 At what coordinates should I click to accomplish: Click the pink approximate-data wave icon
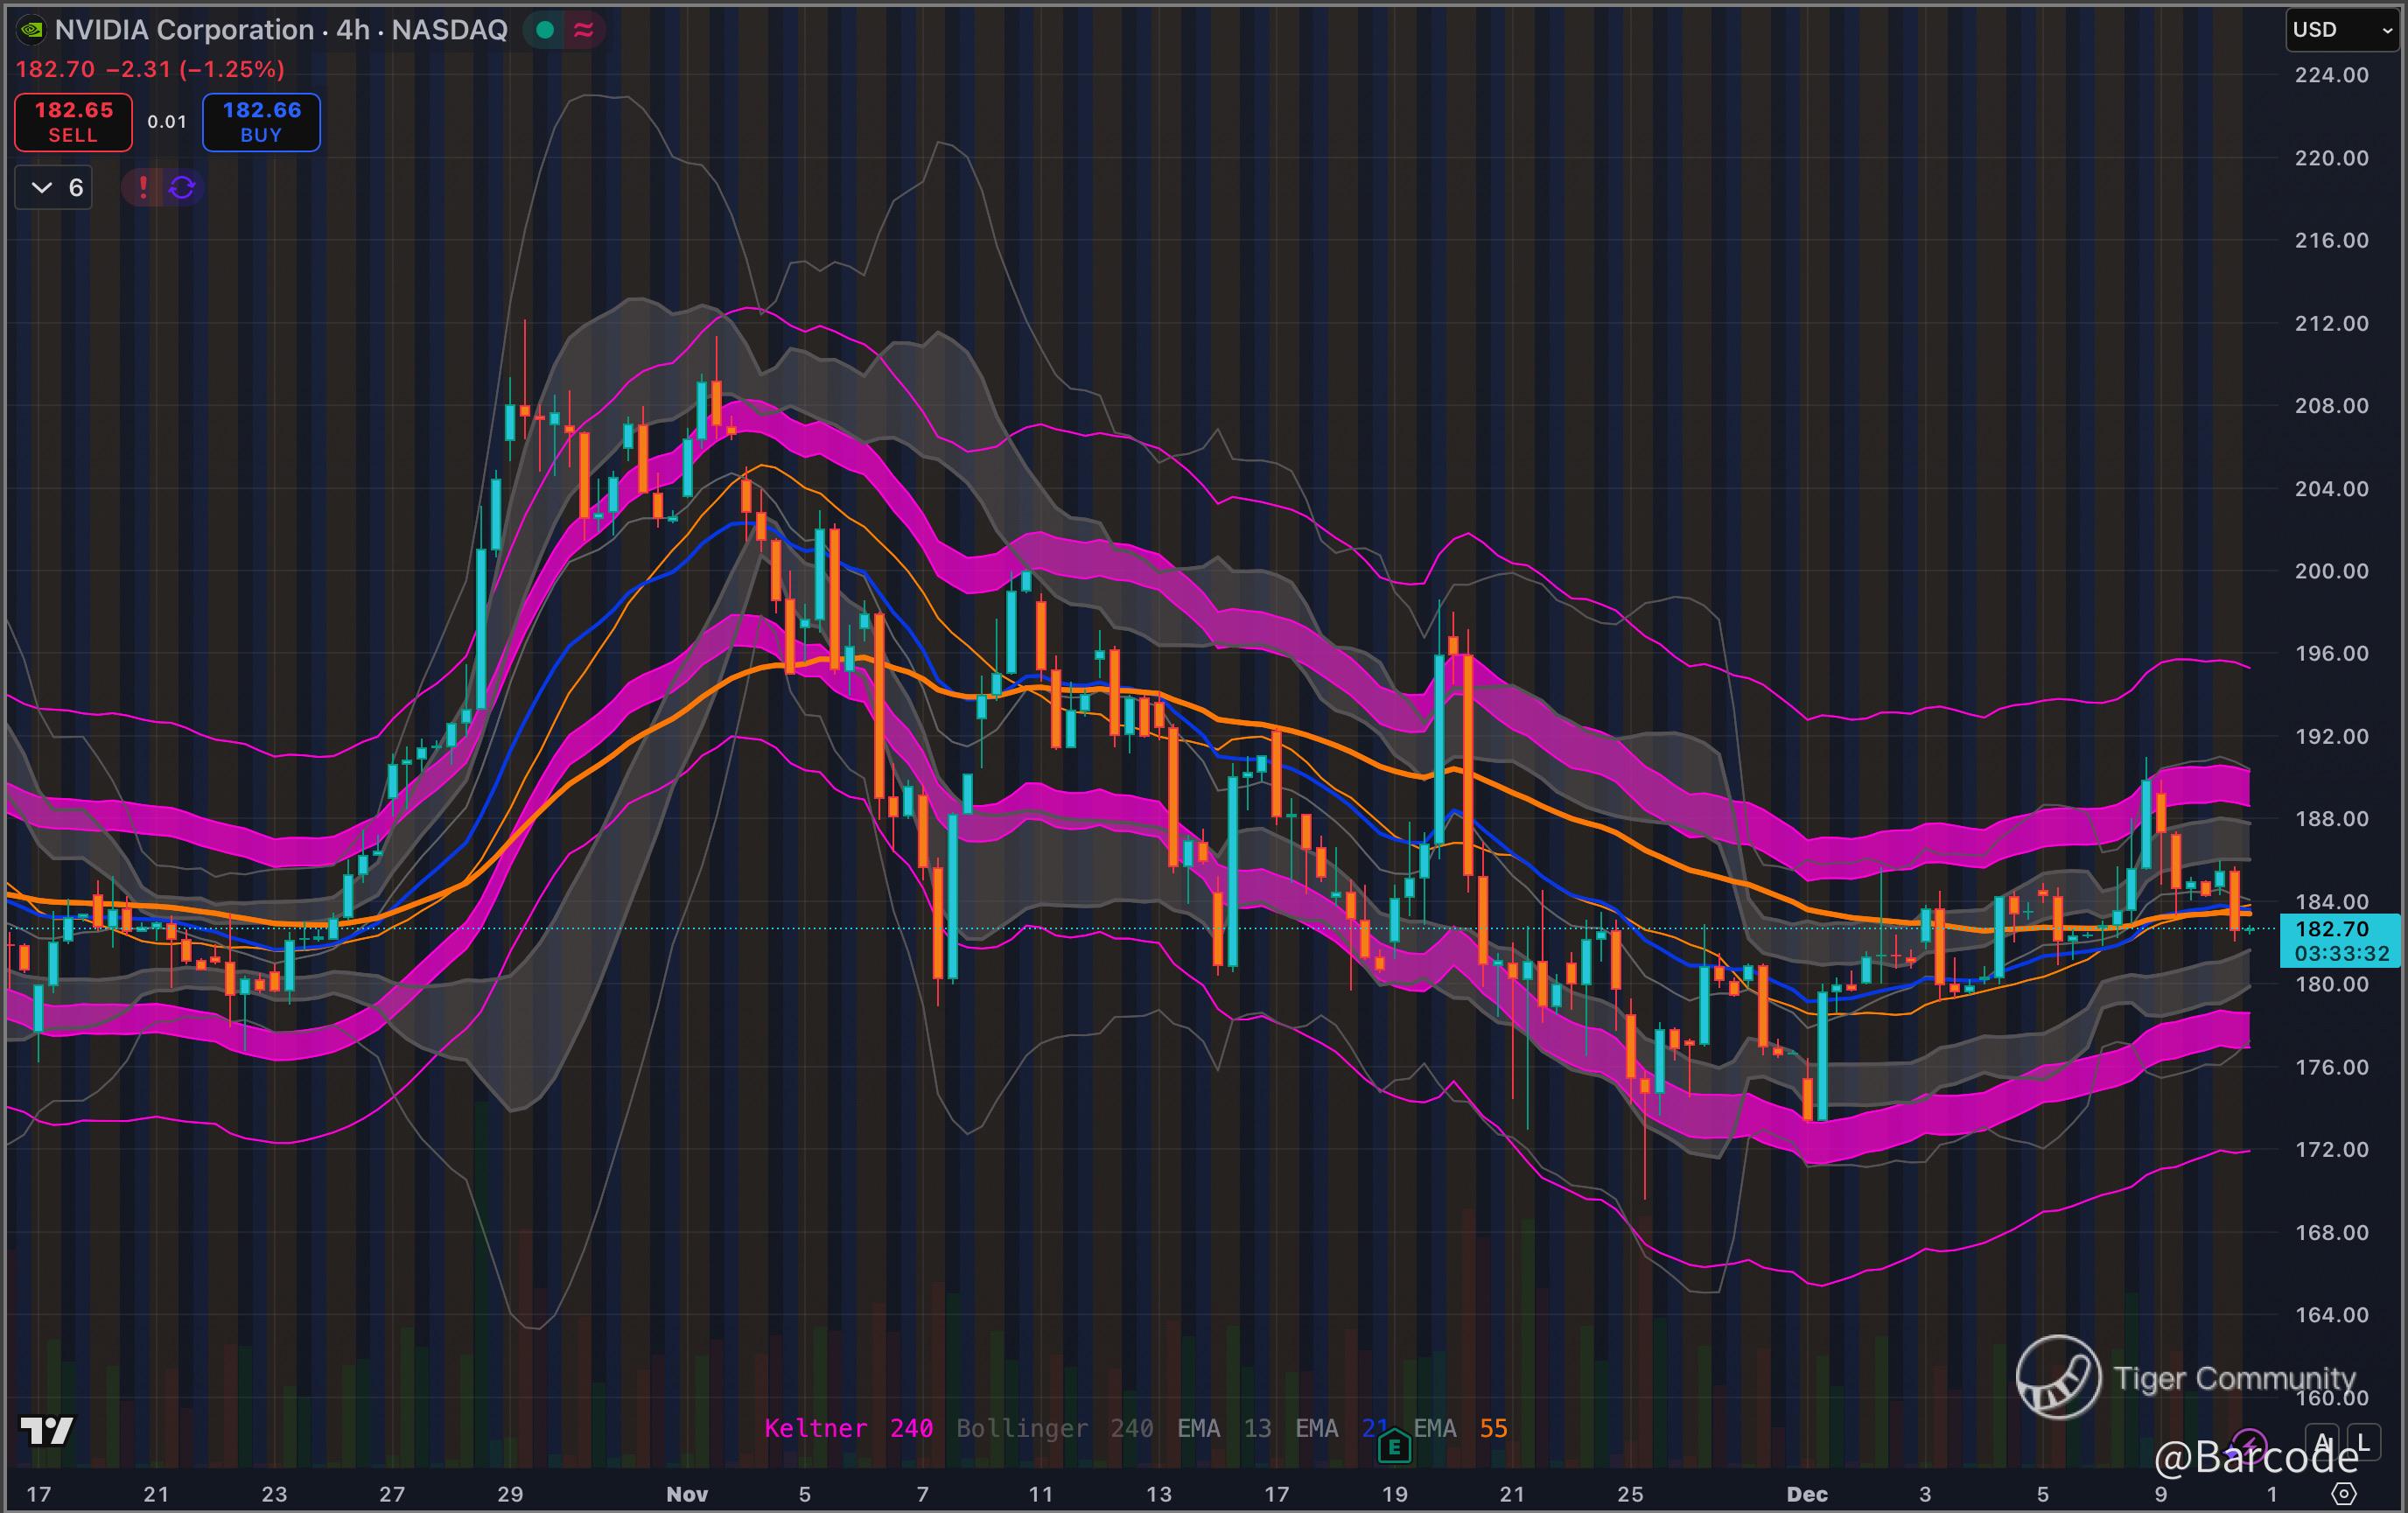coord(584,30)
